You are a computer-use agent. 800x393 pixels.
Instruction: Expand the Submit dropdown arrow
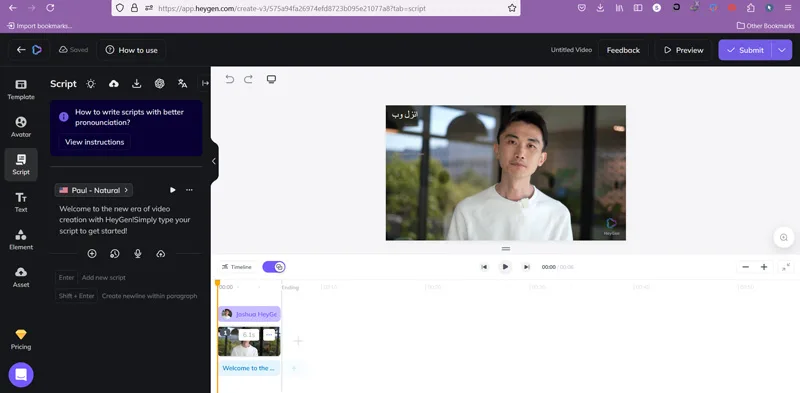(x=782, y=50)
